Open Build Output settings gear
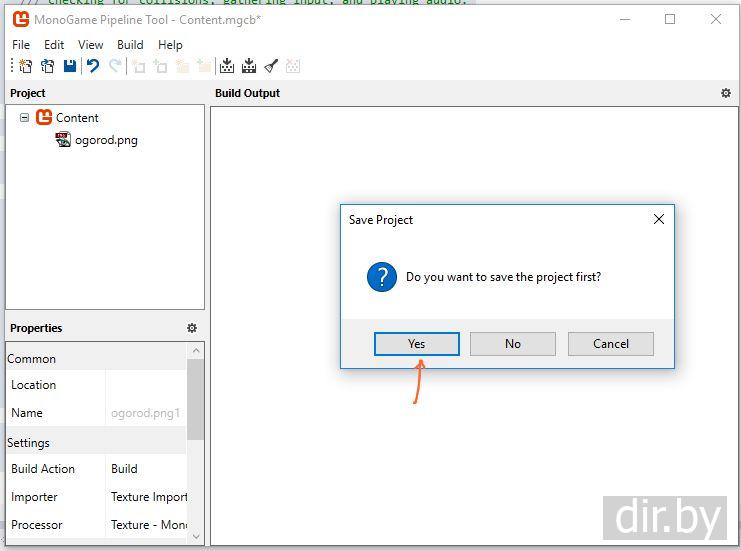This screenshot has height=551, width=741. (x=726, y=93)
